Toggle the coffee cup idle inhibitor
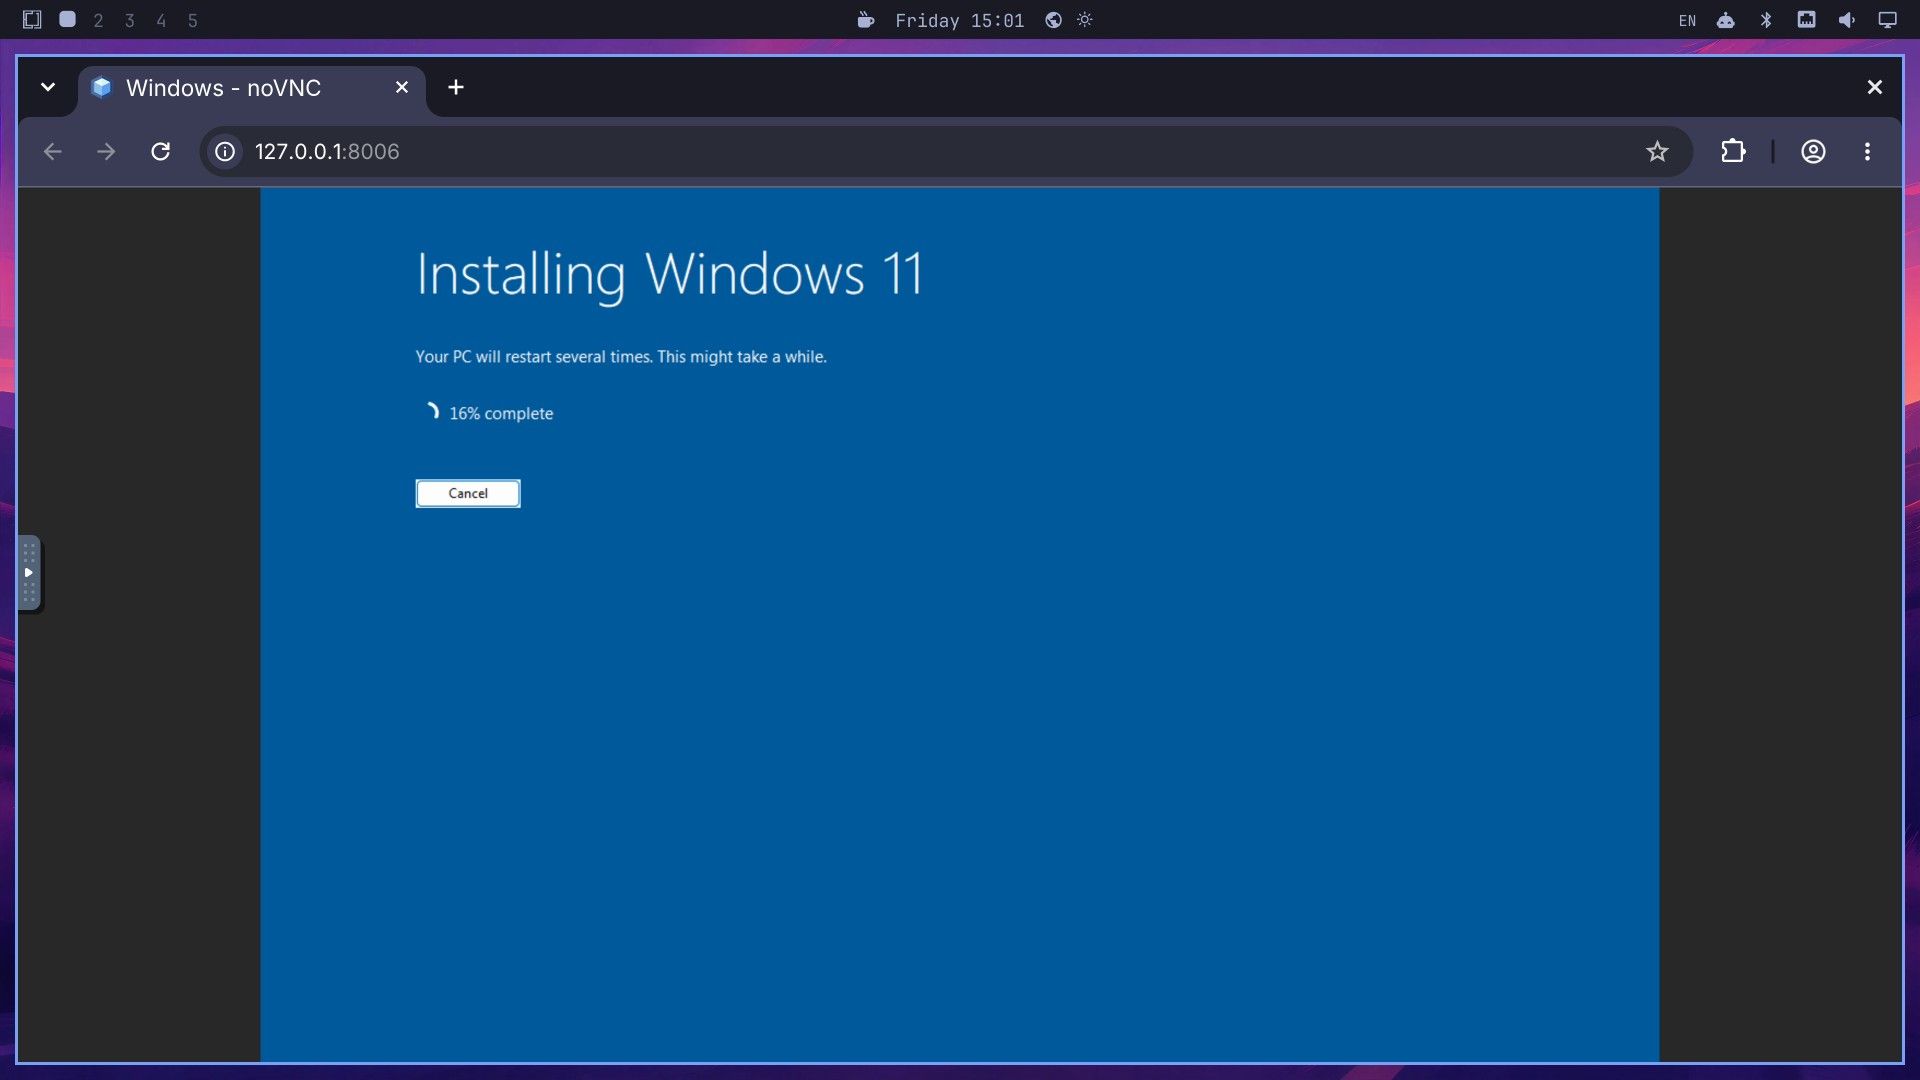Screen dimensions: 1920x1080 (x=866, y=20)
